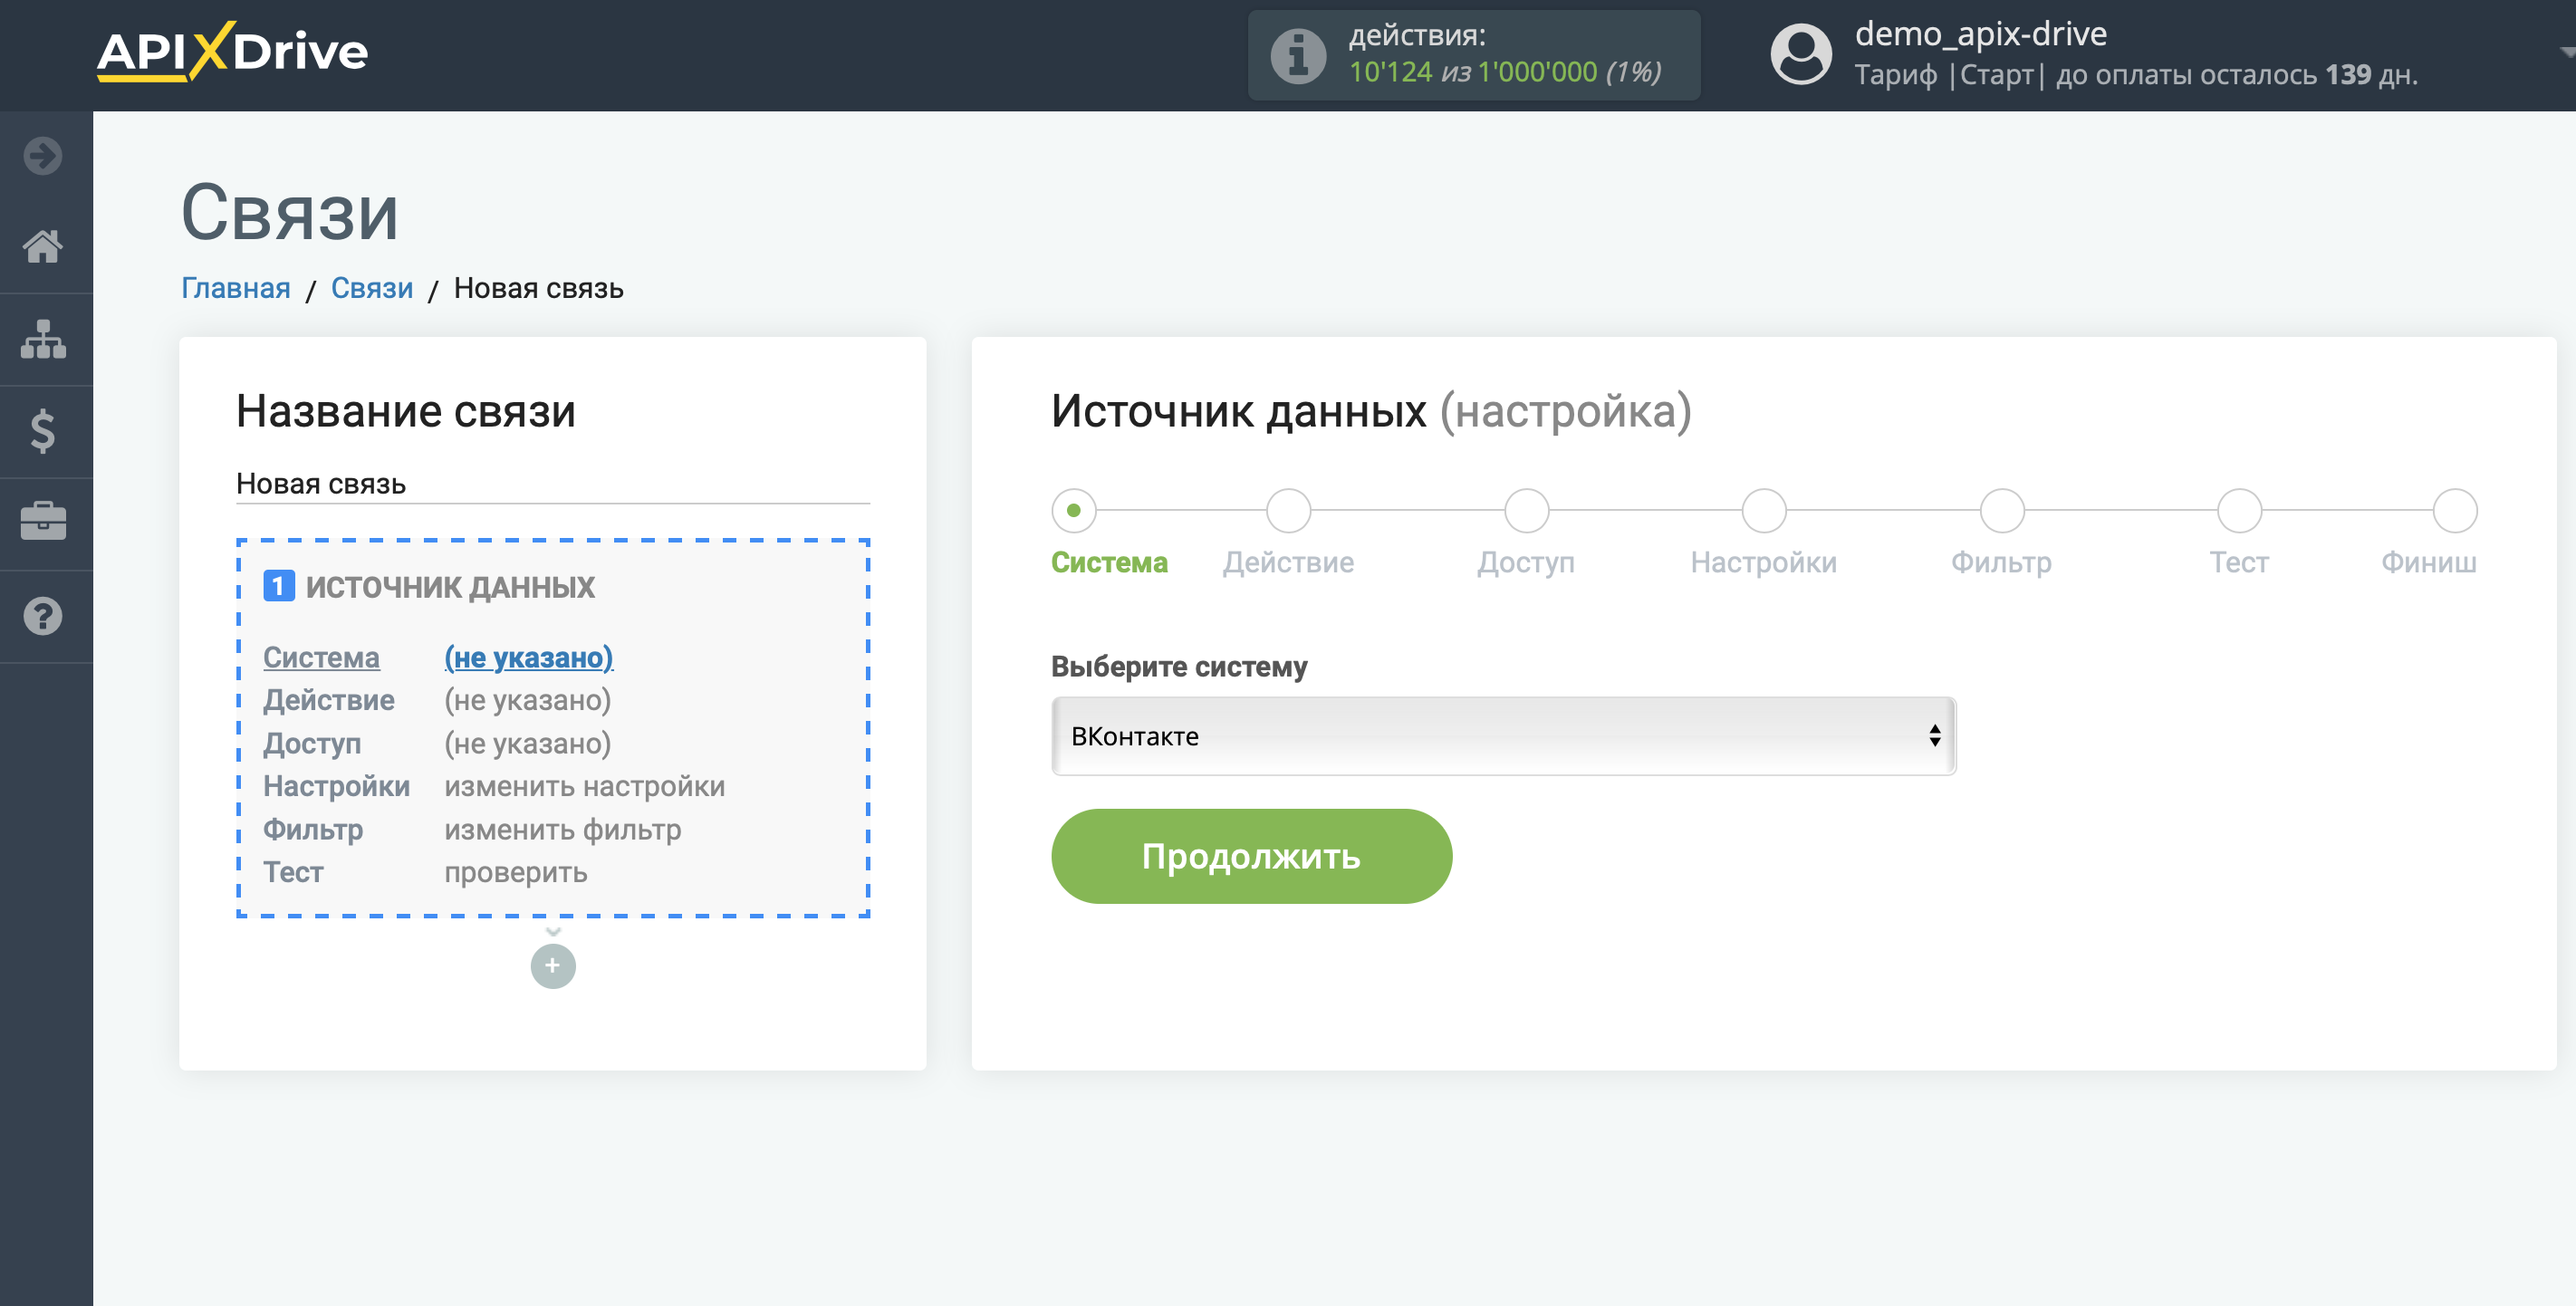Click the Финиш step label
Viewport: 2576px width, 1306px height.
tap(2428, 563)
